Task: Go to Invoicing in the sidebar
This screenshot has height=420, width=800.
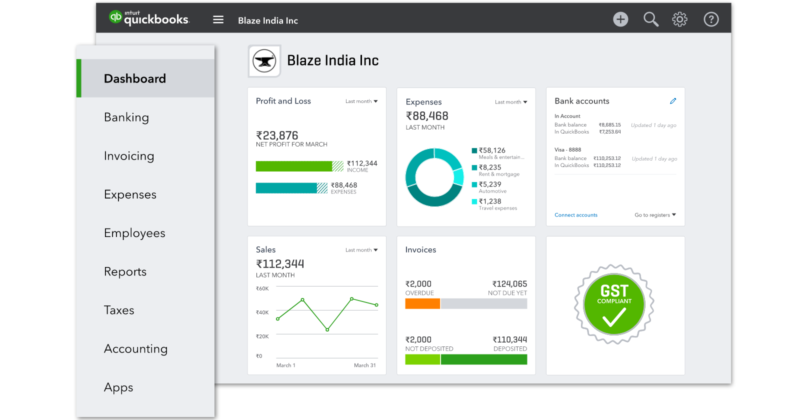Action: [x=129, y=156]
